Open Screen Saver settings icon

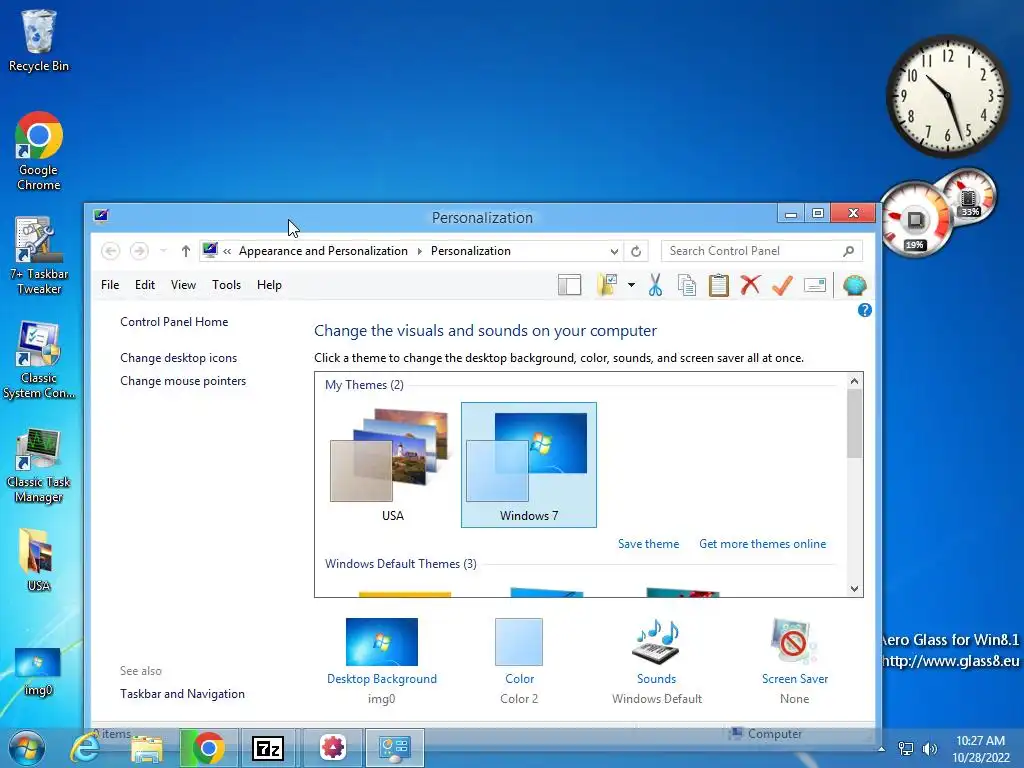pyautogui.click(x=794, y=643)
